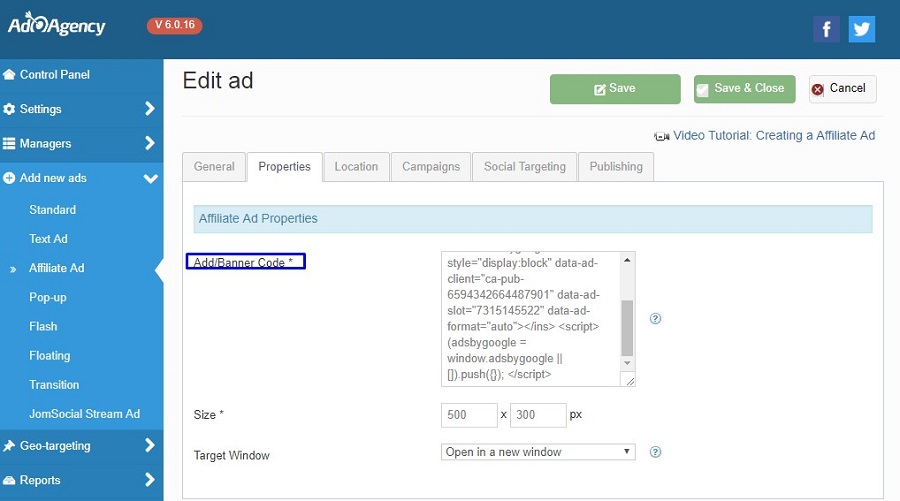
Task: Click the arrow marker beside Affiliate Ad
Action: pyautogui.click(x=13, y=269)
